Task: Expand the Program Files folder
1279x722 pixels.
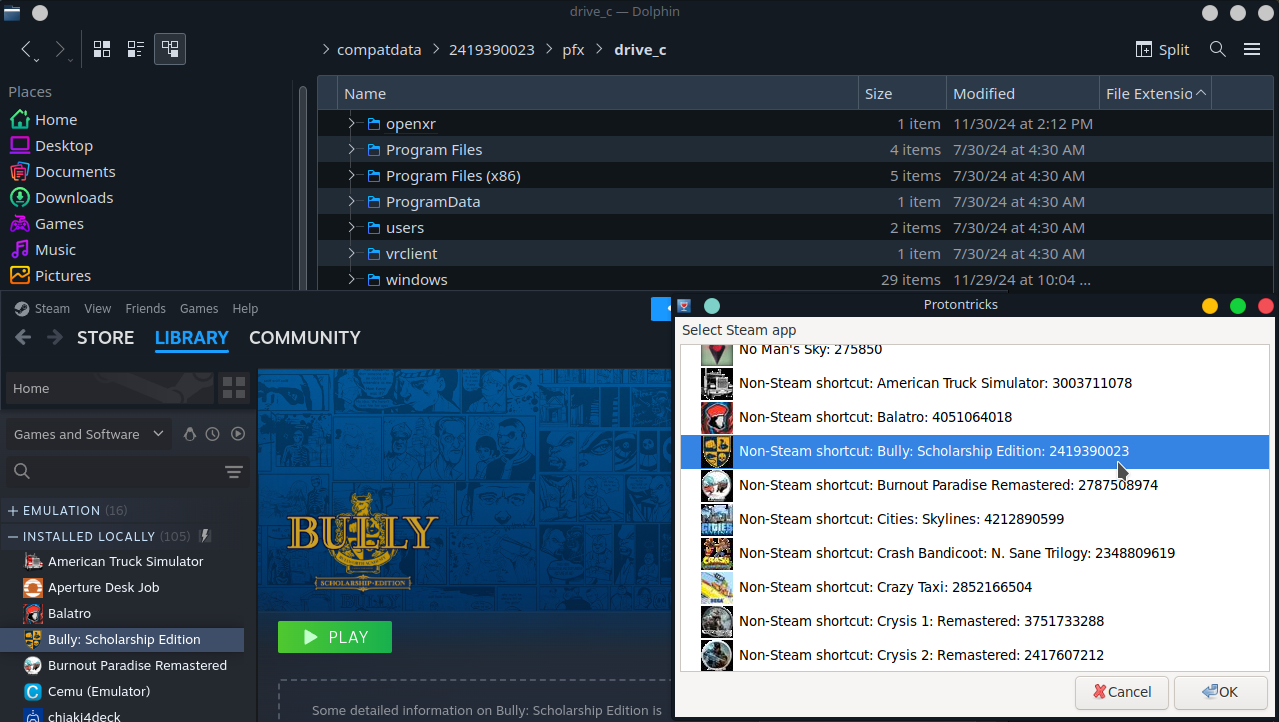Action: (x=351, y=149)
